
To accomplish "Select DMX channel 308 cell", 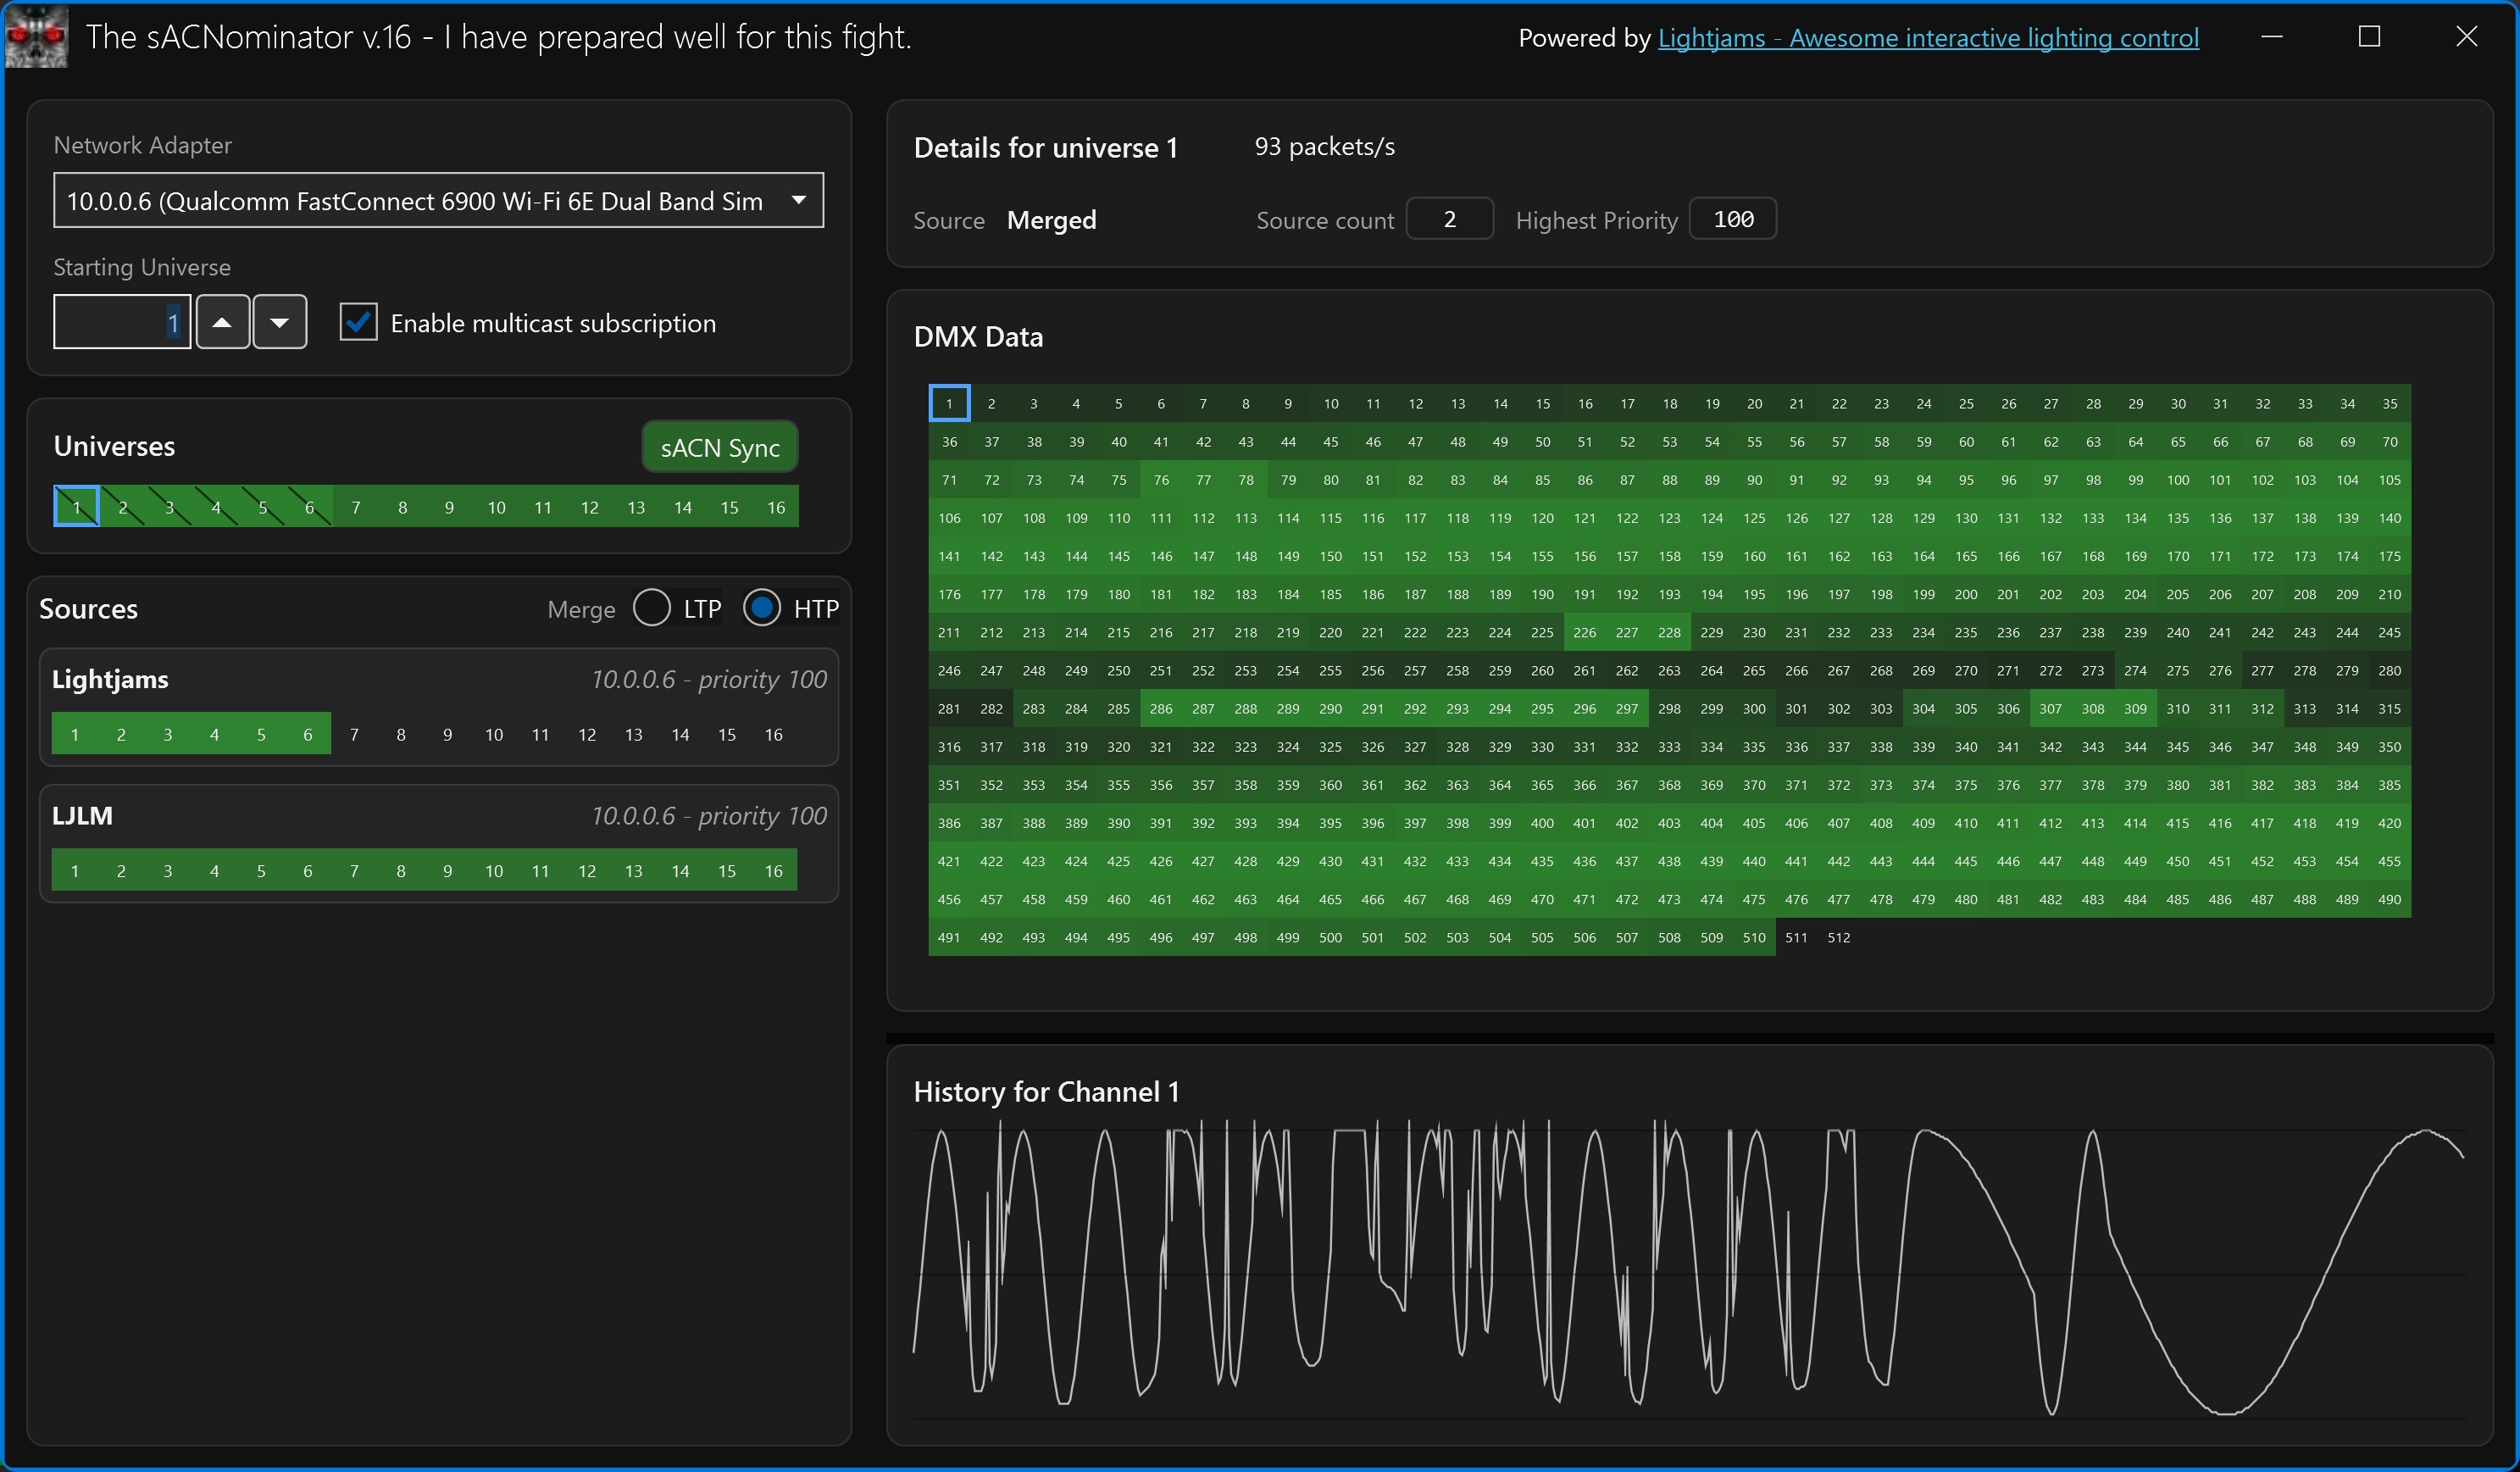I will tap(2093, 708).
